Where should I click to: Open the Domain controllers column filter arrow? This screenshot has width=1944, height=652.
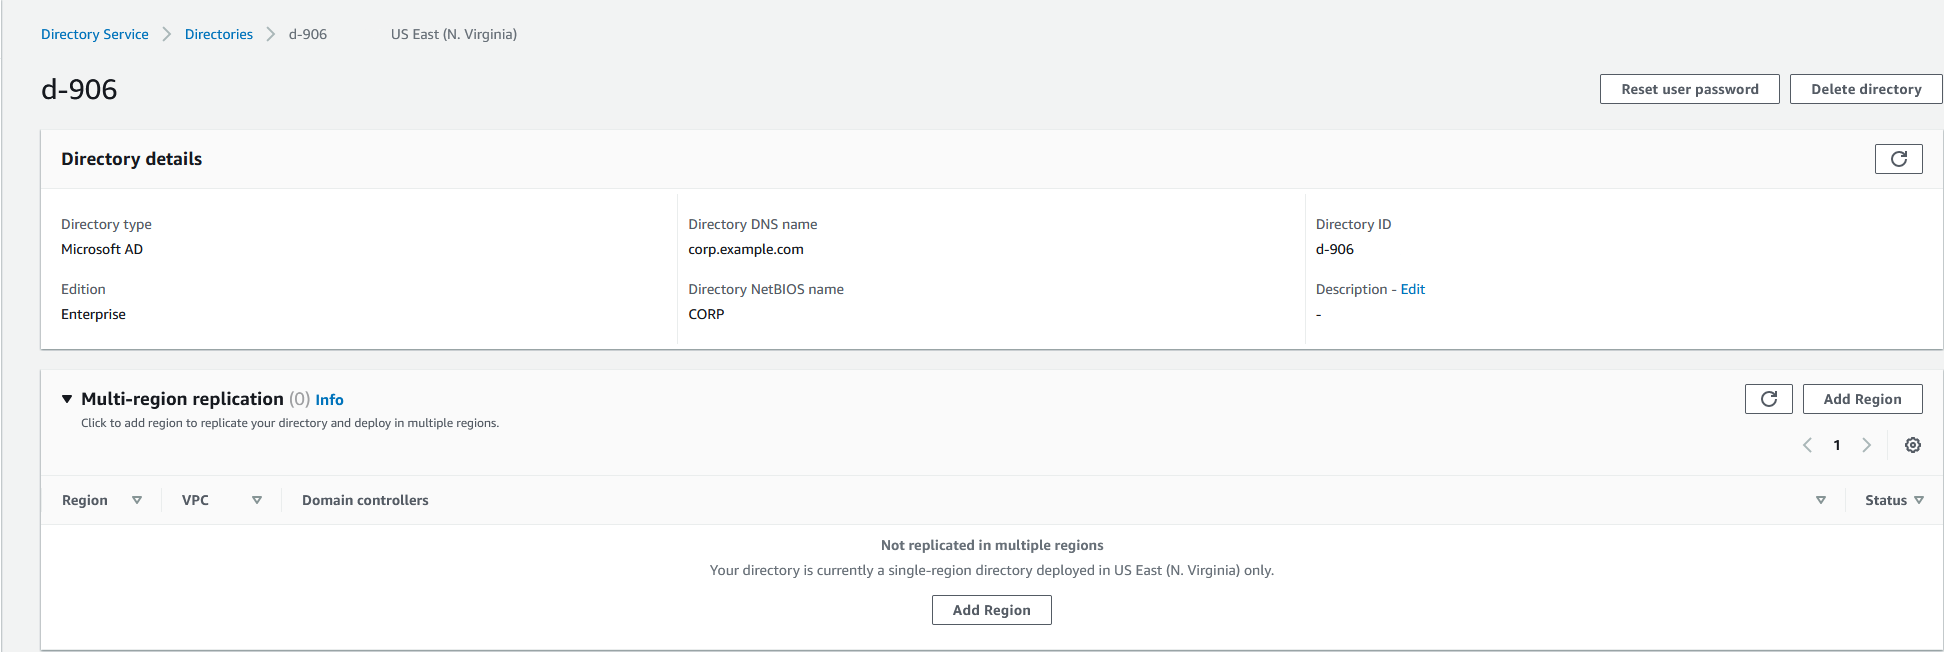tap(1821, 499)
